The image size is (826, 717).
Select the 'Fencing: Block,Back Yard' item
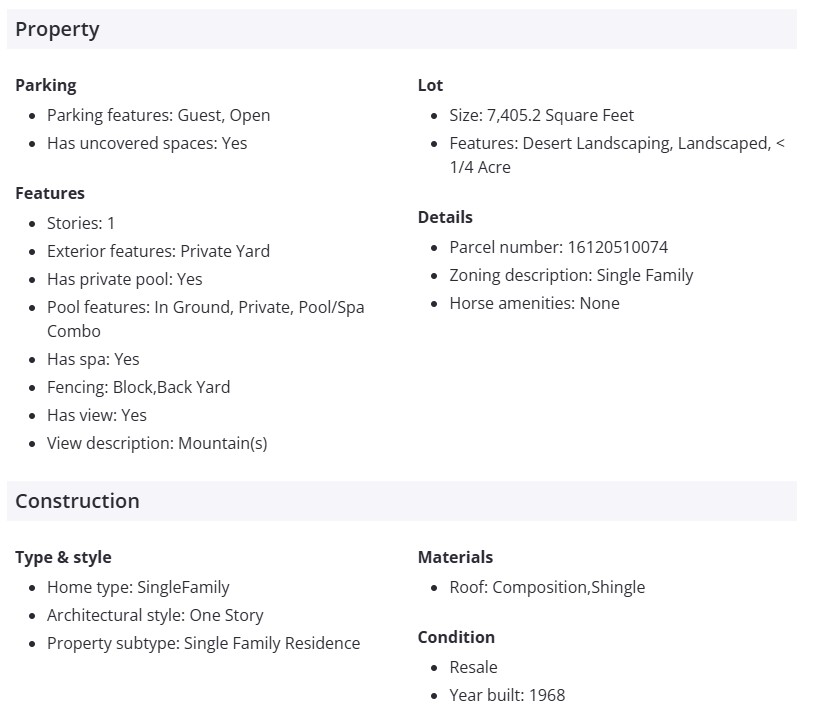tap(138, 387)
